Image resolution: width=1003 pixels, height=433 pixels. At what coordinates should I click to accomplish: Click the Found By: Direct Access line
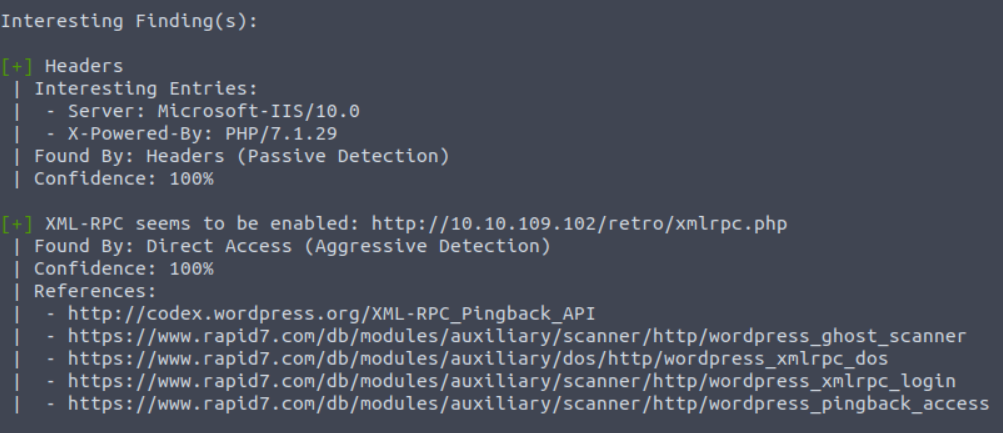292,246
